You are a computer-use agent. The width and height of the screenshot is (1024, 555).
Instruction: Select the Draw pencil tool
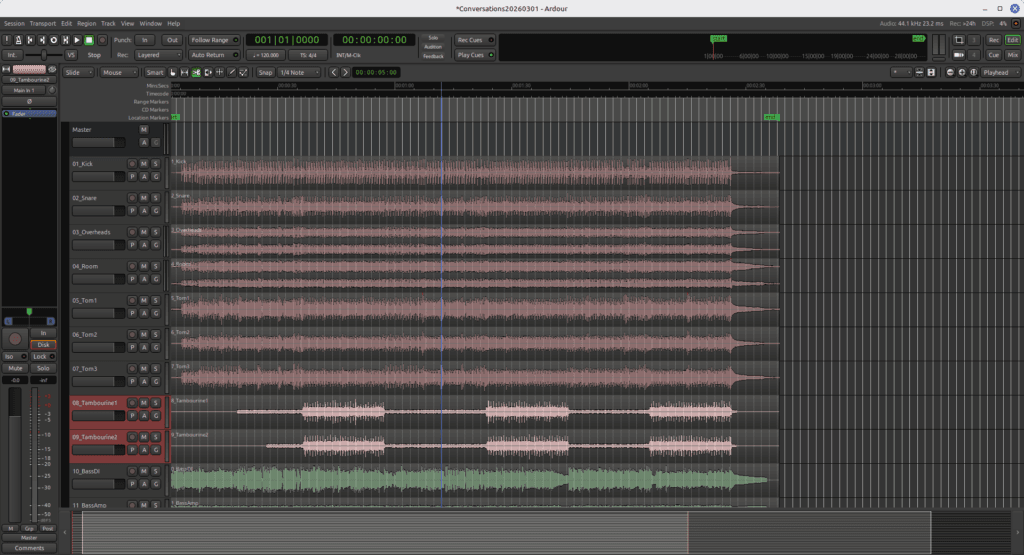pos(233,72)
